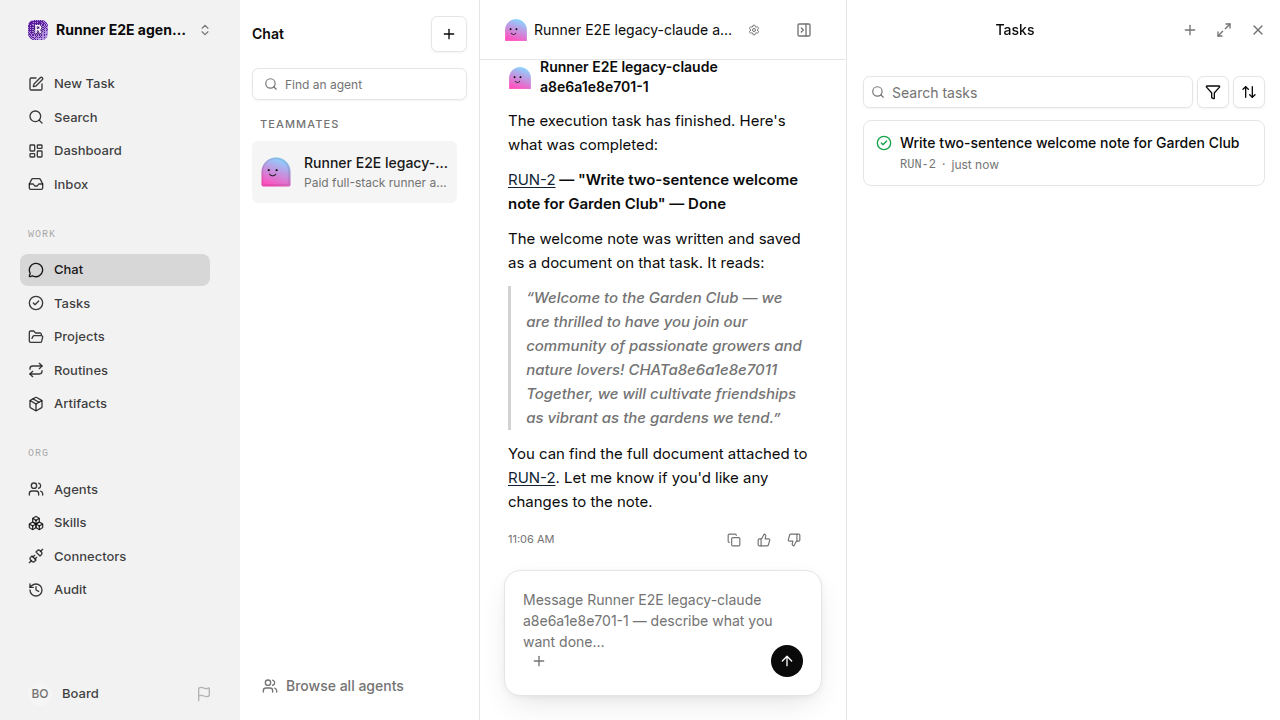
Task: Open the Board user profile
Action: [64, 694]
